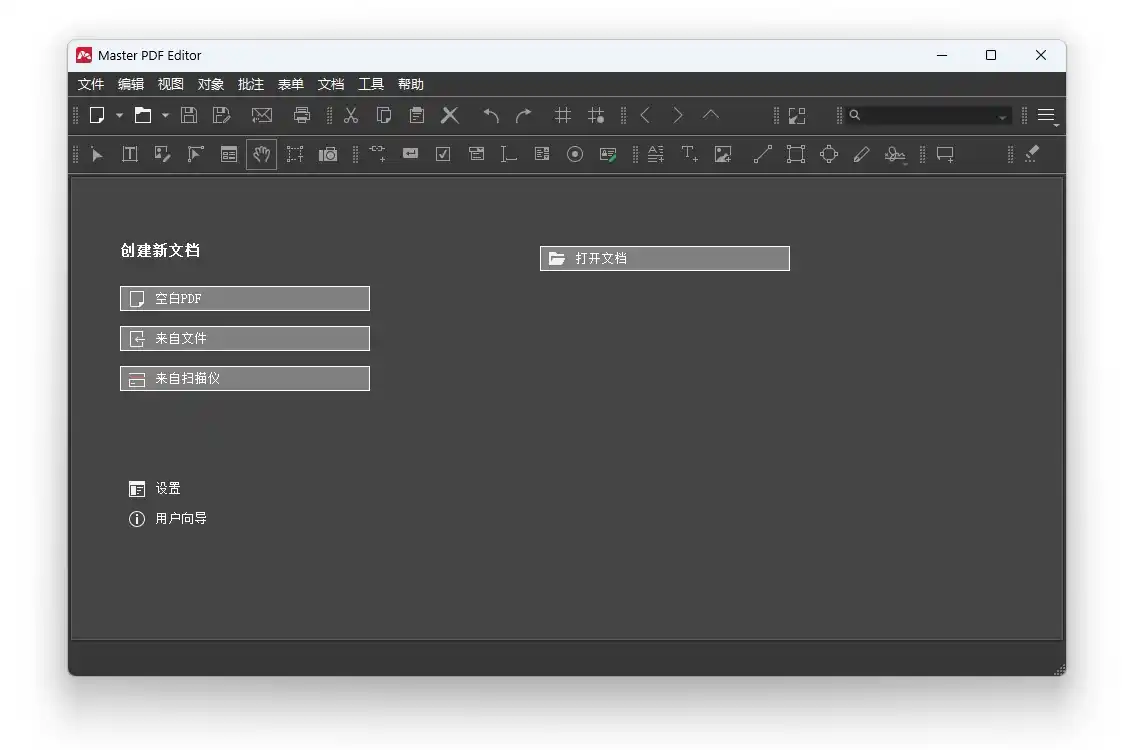
Task: Click the save floppy disk icon
Action: pos(189,115)
